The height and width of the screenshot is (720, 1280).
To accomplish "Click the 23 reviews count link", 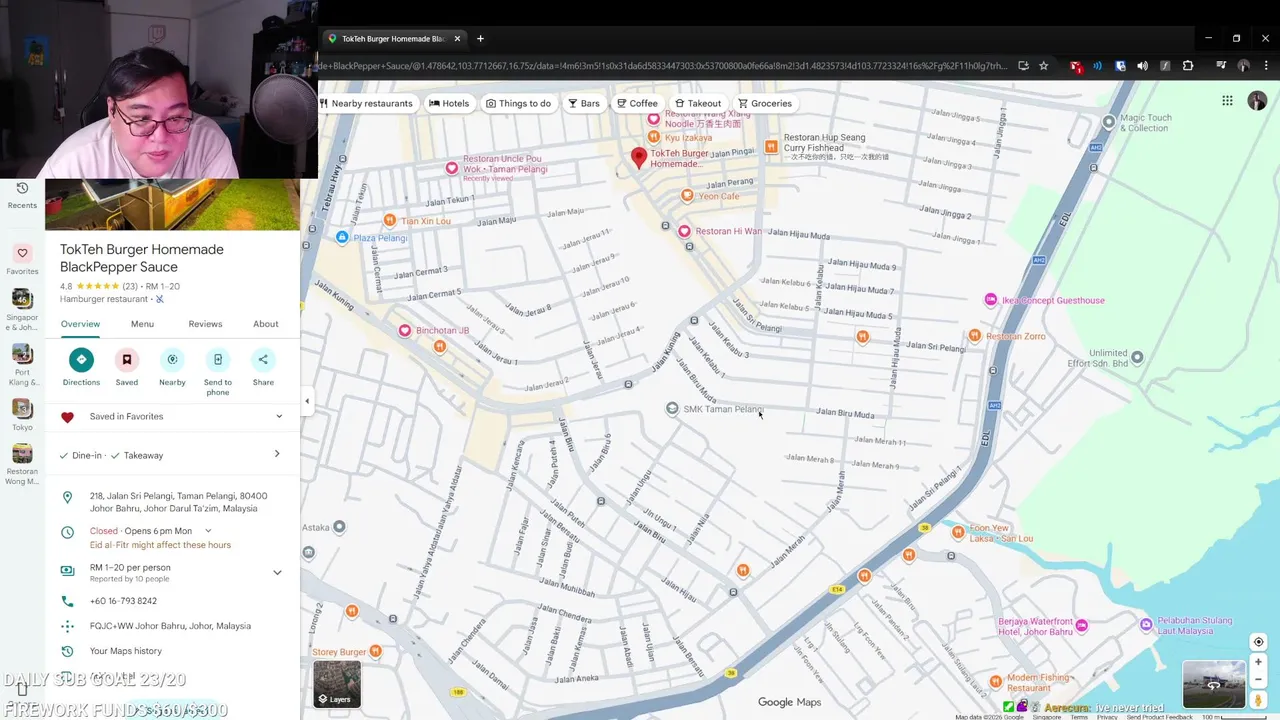I will coord(130,287).
